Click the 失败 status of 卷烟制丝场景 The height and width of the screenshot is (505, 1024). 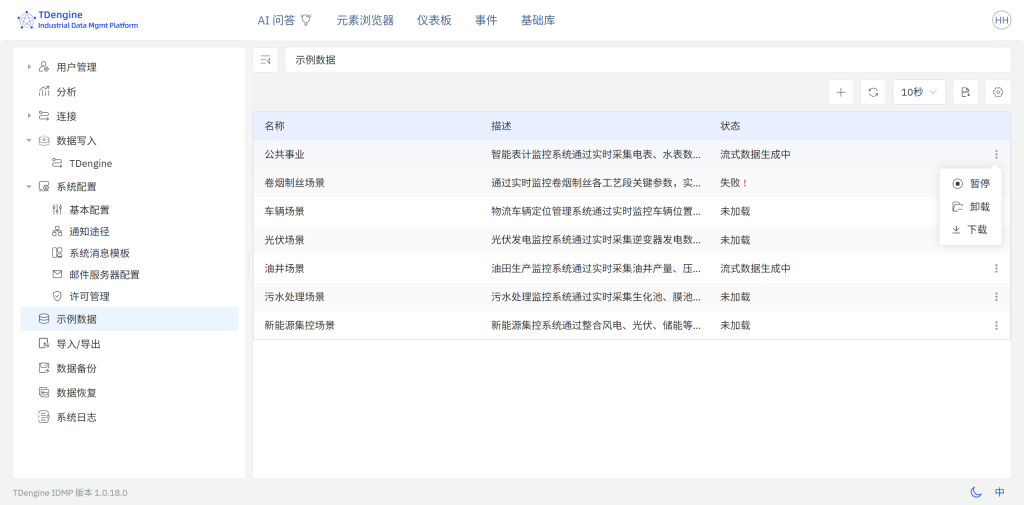click(730, 183)
